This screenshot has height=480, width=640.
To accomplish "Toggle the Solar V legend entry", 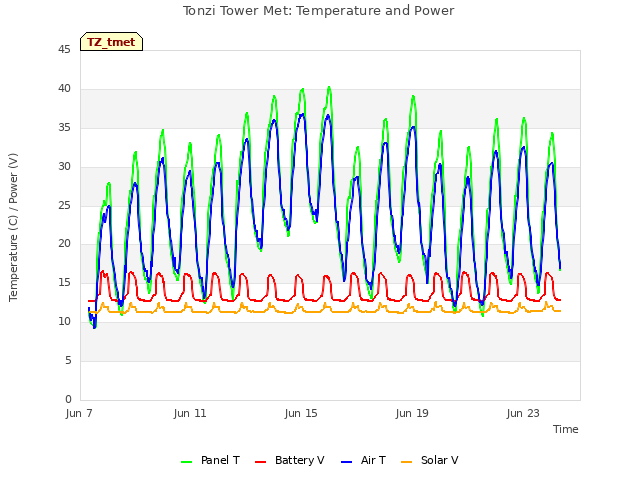I will point(430,460).
